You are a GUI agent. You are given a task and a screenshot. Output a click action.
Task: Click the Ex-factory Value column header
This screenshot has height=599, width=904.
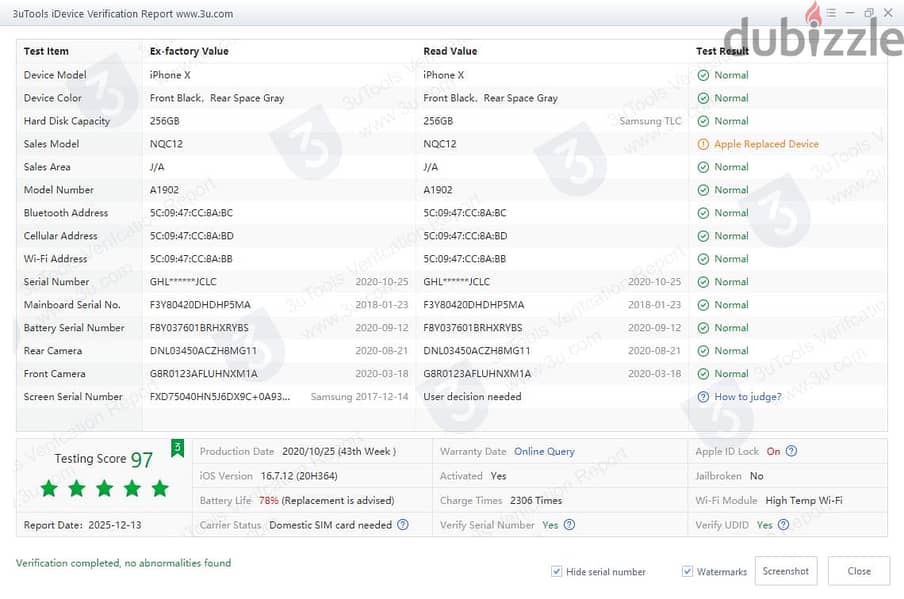[189, 51]
